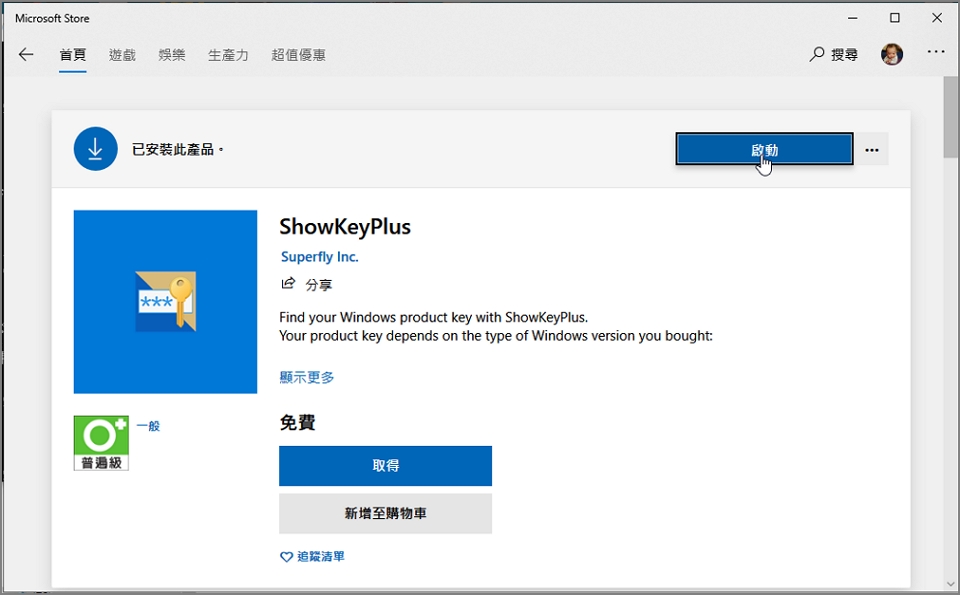Click the ShowKeyPlus app icon thumbnail
This screenshot has height=595, width=960.
165,301
